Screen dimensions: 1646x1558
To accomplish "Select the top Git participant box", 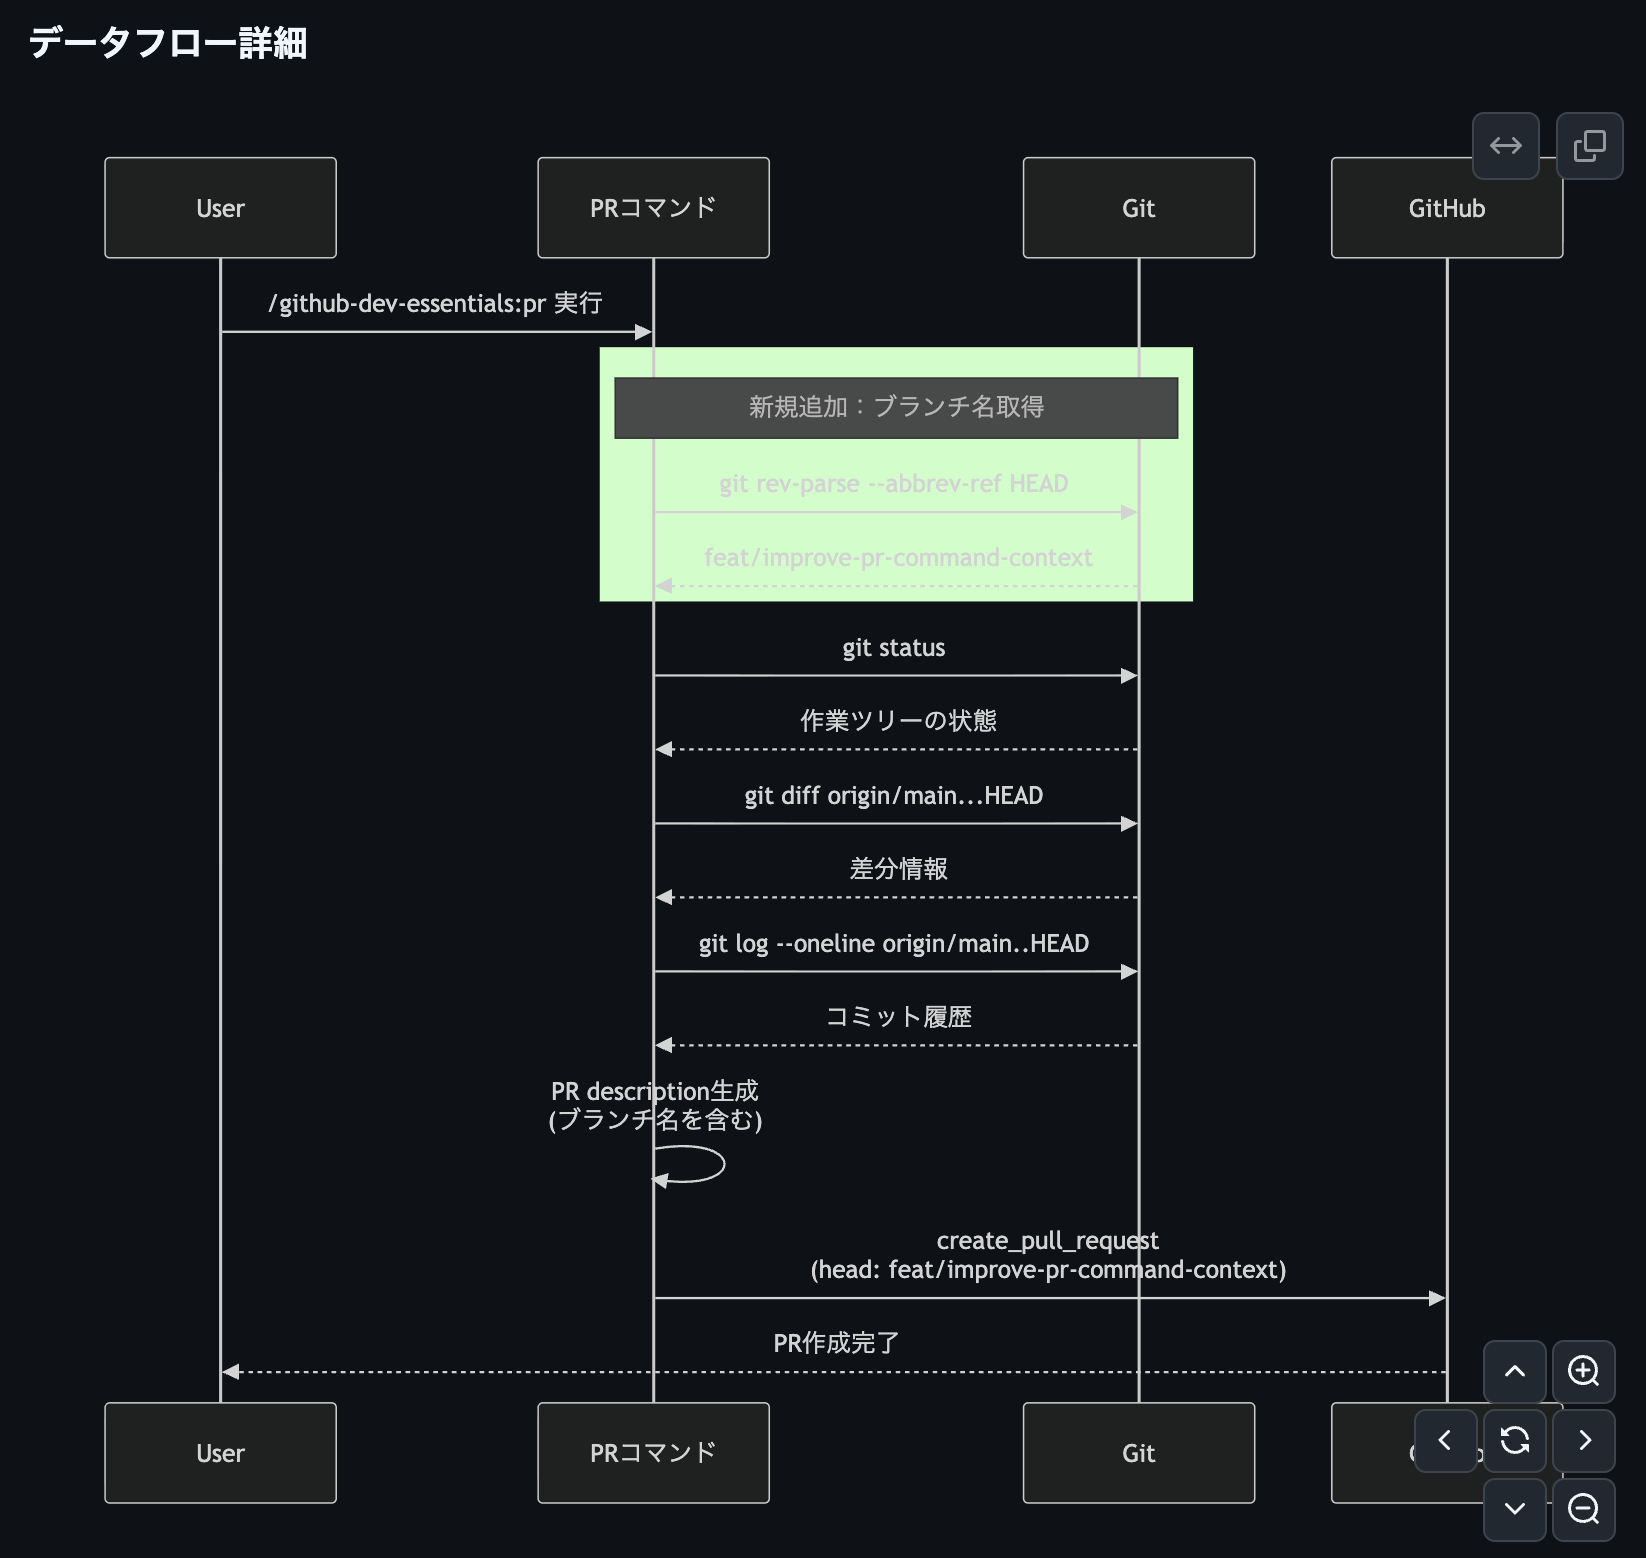I will 1138,208.
